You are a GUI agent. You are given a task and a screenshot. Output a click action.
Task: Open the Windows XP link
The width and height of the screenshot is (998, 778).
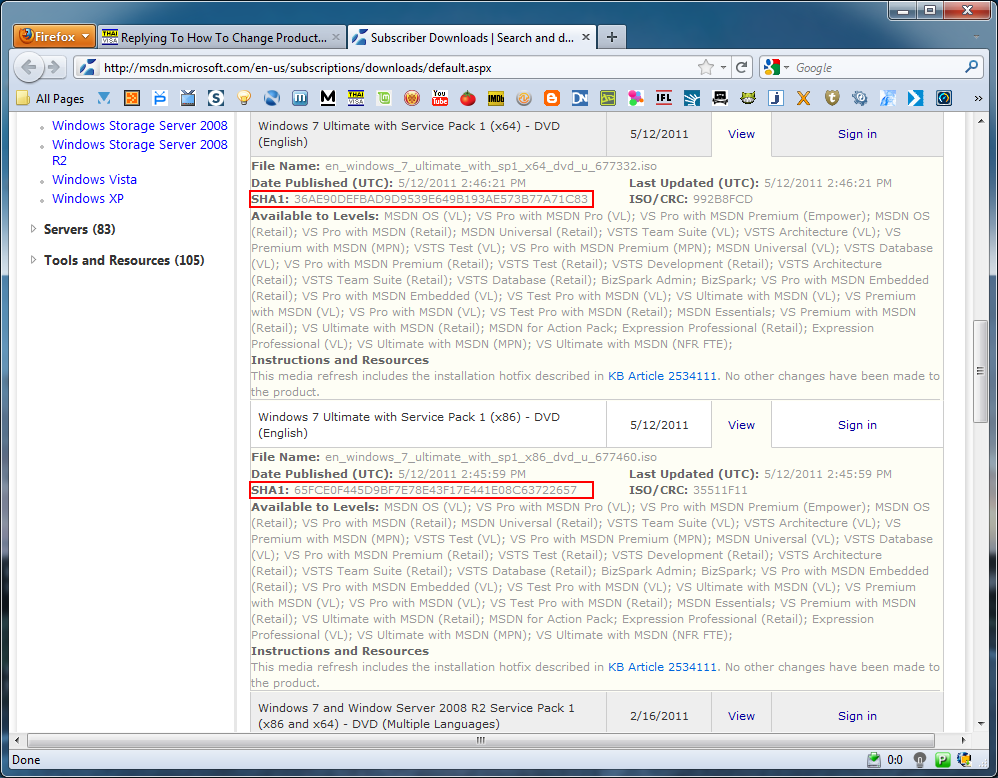click(x=88, y=199)
